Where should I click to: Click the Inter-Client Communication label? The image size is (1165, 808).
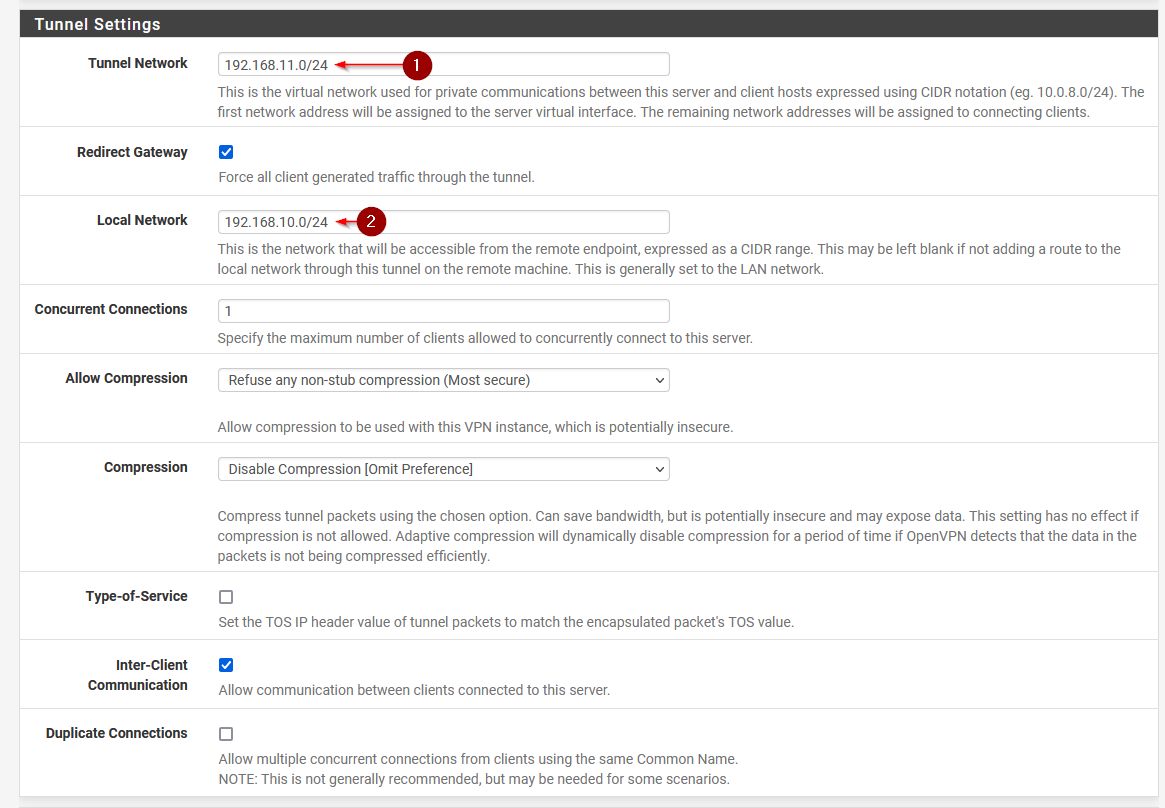(x=137, y=675)
